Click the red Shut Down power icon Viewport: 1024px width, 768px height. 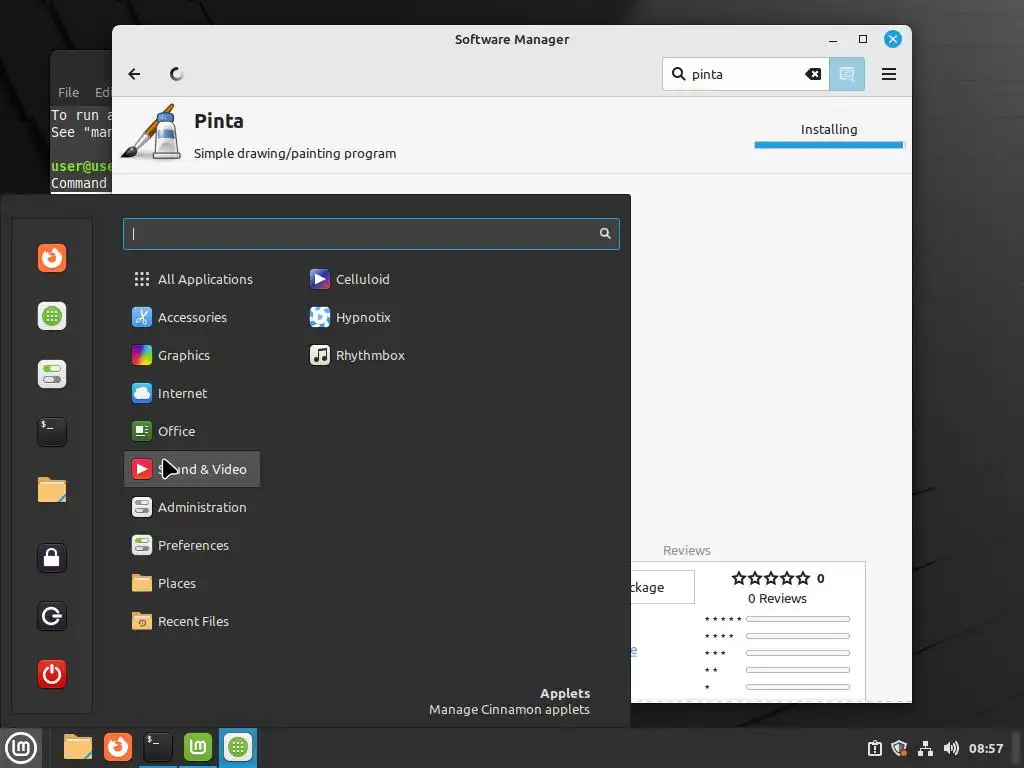click(52, 674)
